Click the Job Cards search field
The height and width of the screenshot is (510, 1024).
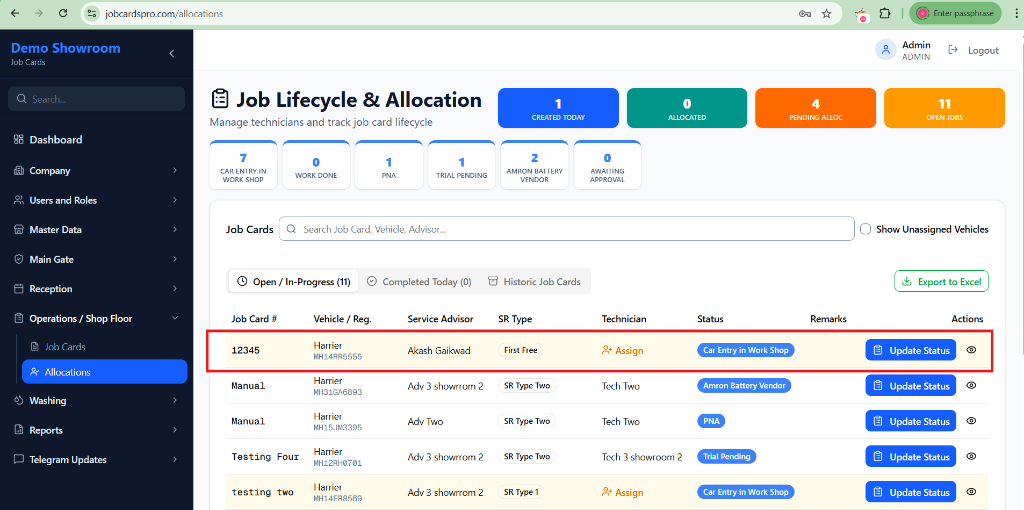pyautogui.click(x=566, y=229)
